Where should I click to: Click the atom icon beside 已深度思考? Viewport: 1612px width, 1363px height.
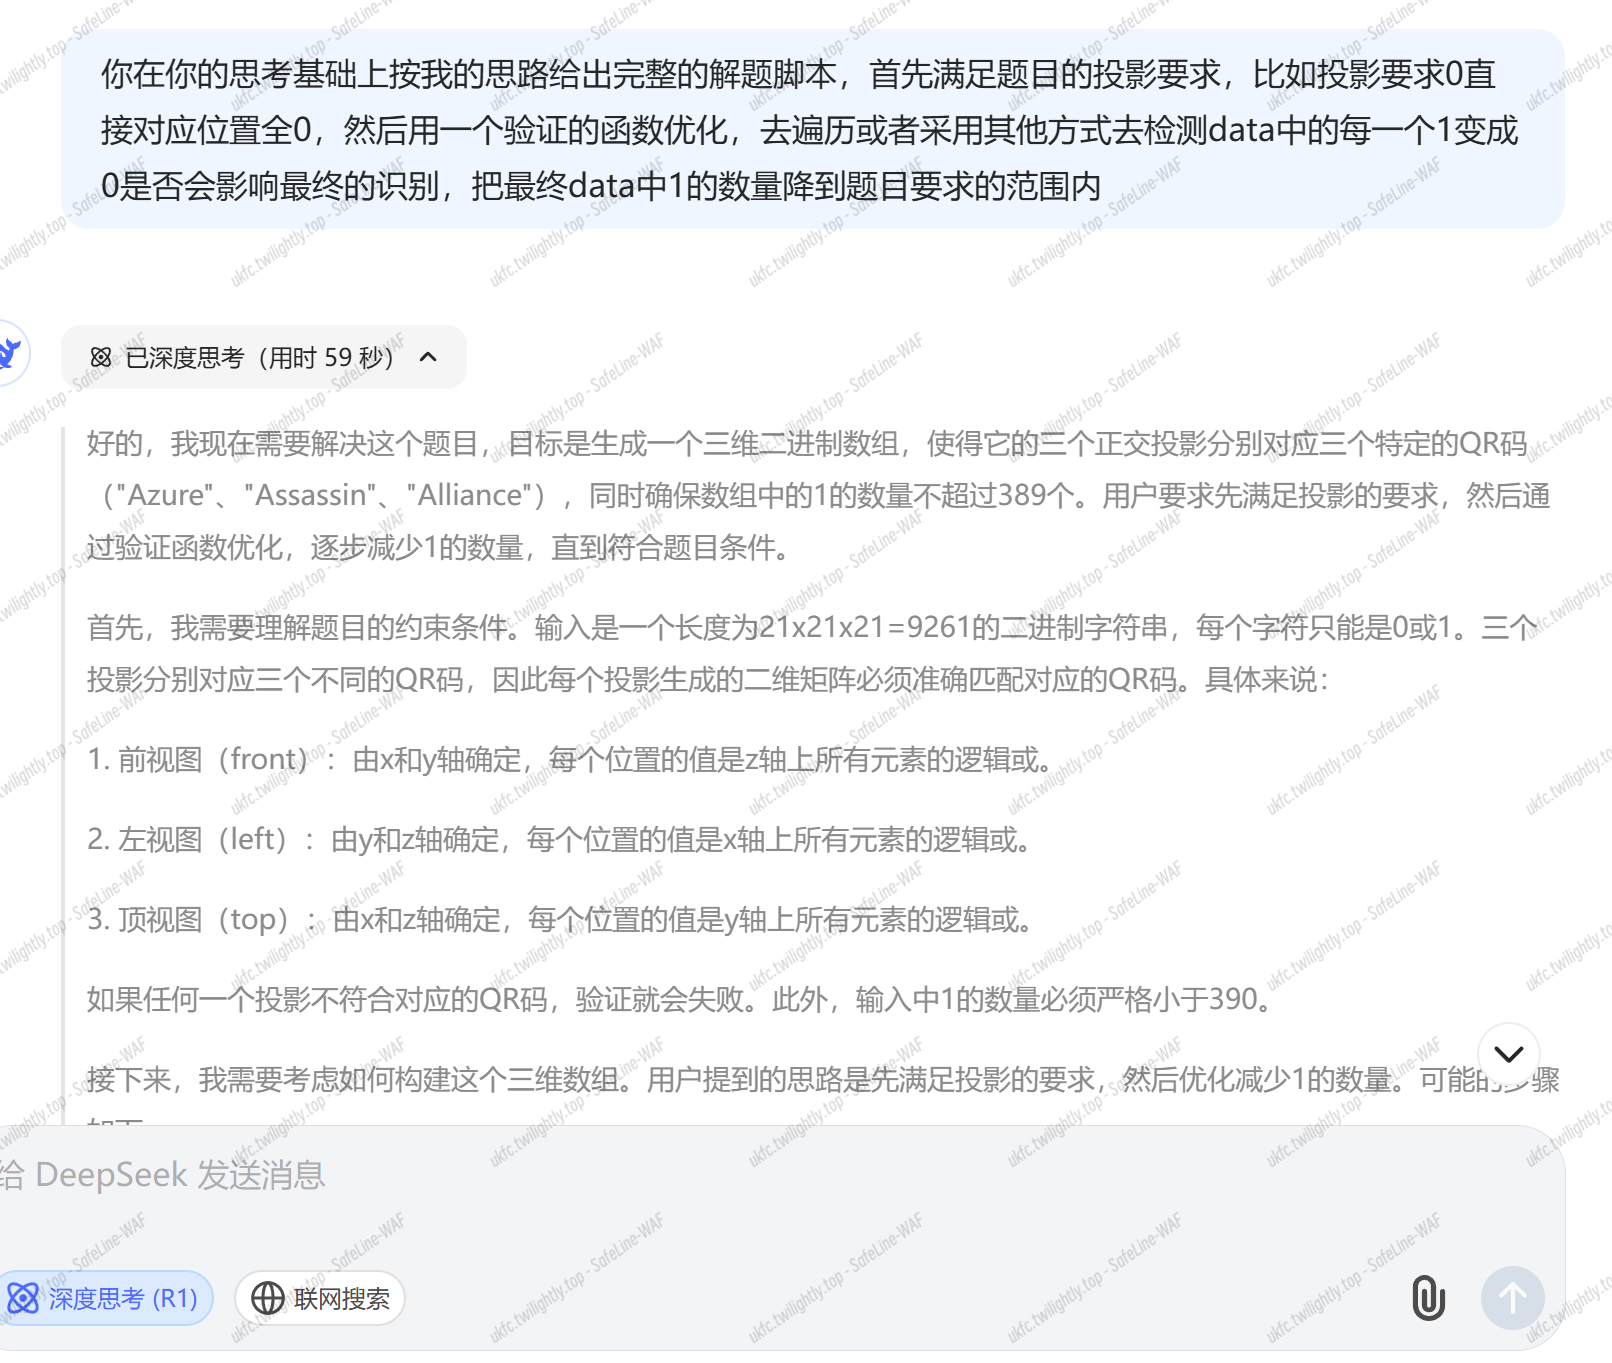point(101,357)
